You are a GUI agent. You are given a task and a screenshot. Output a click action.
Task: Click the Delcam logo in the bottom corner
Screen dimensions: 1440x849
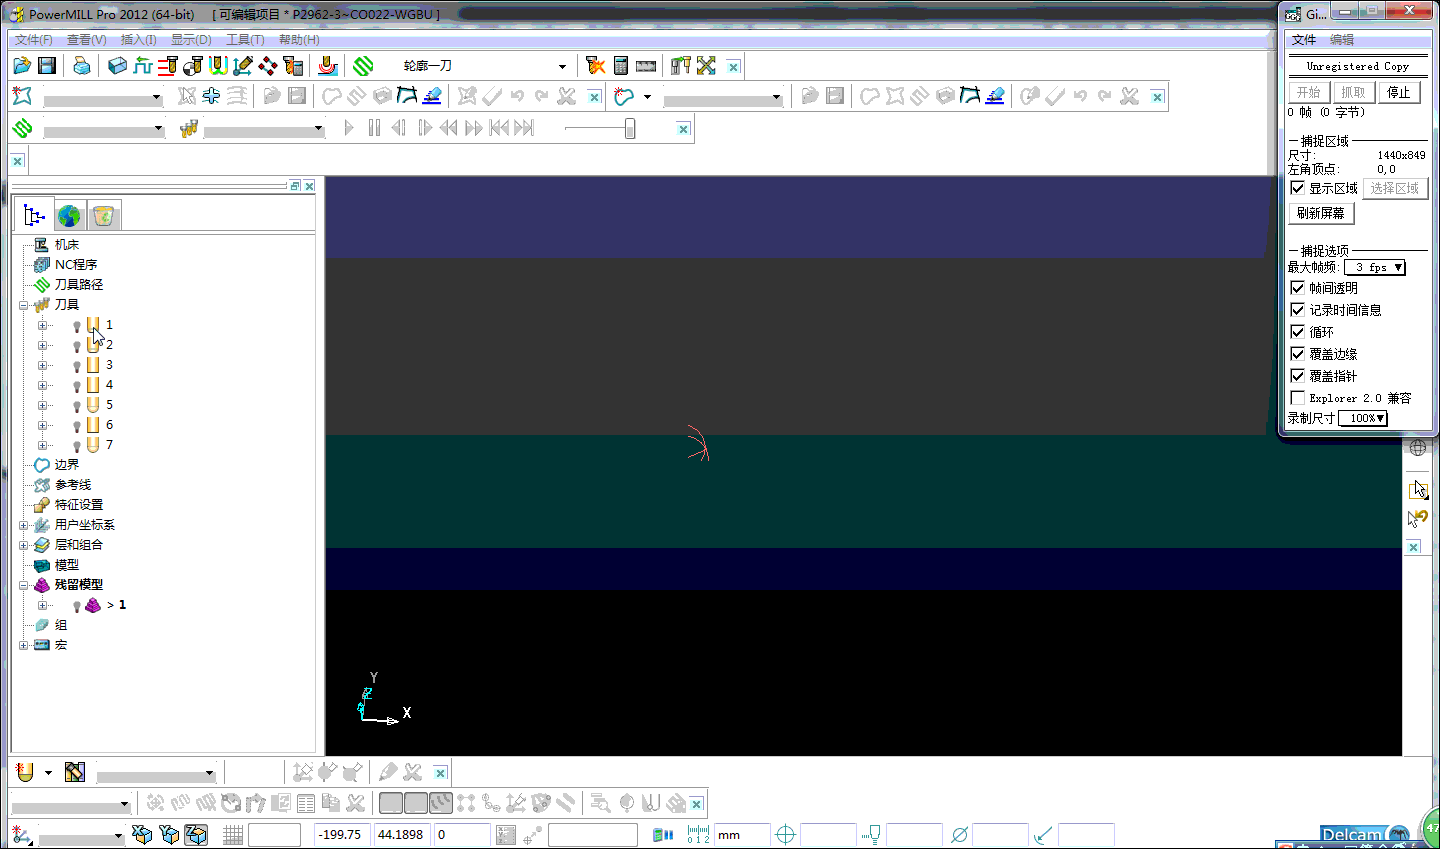pos(1364,835)
